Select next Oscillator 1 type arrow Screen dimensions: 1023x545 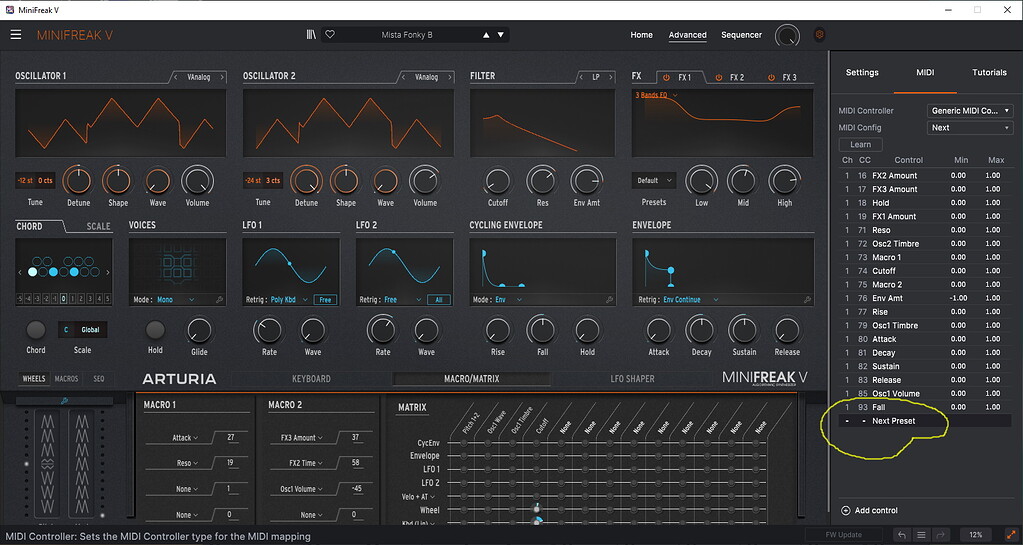222,77
